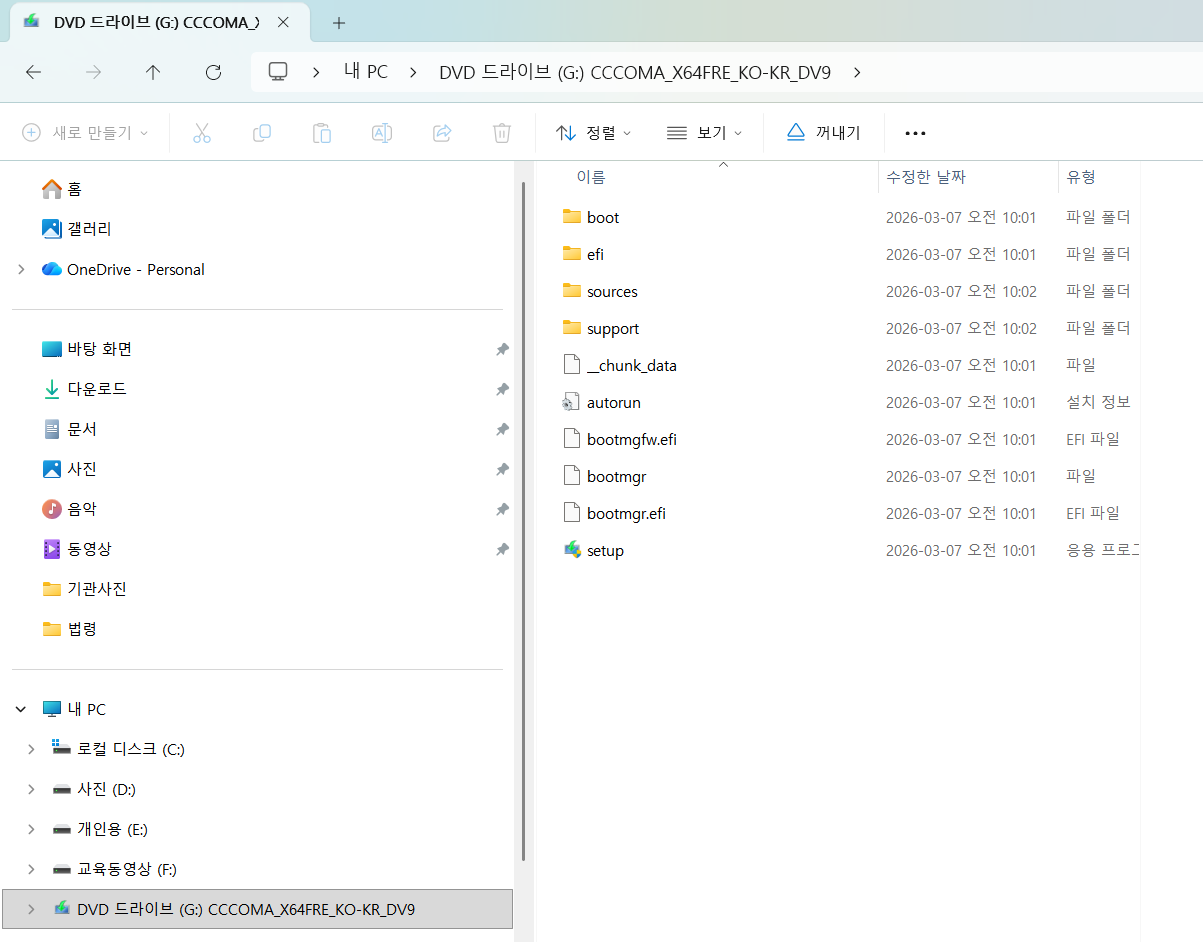Select the setup application icon
1203x942 pixels.
pos(572,550)
